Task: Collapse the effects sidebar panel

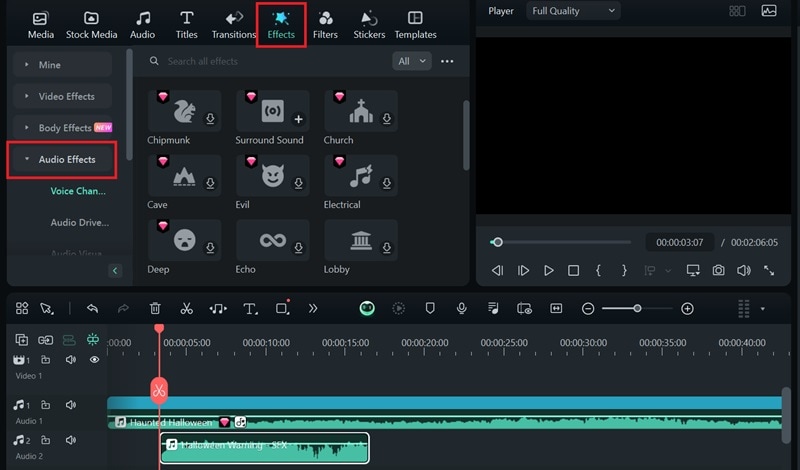Action: point(115,270)
